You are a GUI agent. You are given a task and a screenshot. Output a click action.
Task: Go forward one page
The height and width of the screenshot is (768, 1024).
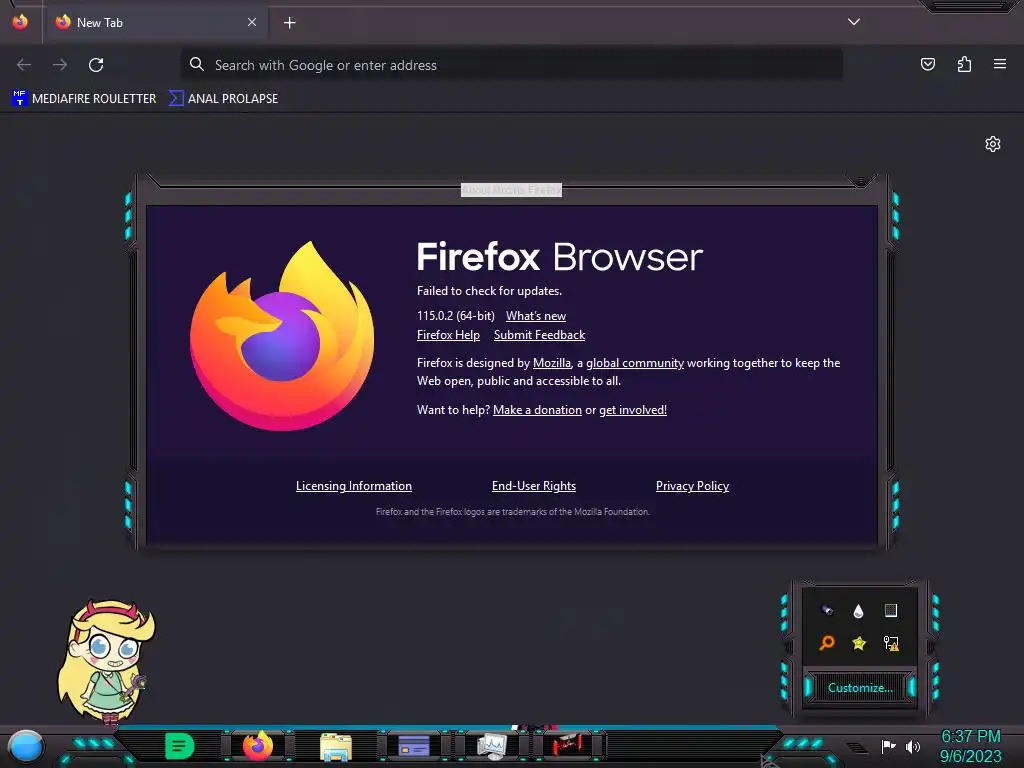[x=60, y=65]
